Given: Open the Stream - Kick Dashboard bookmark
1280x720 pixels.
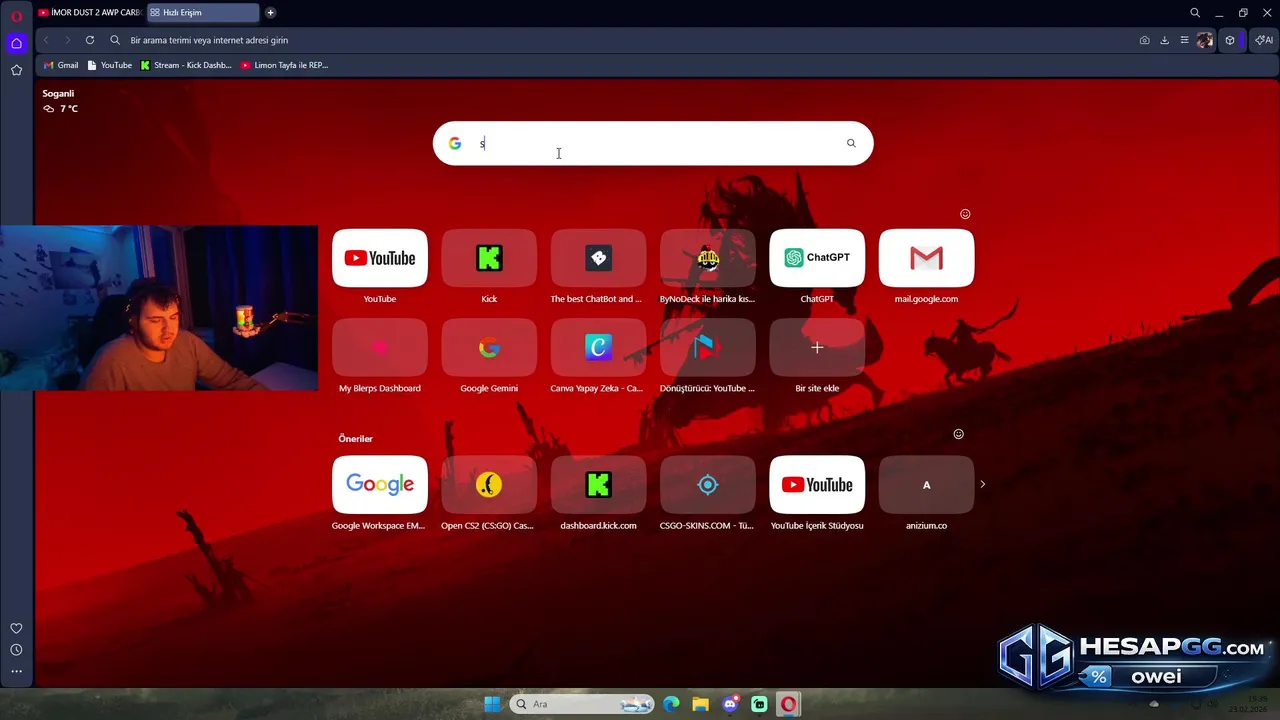Looking at the screenshot, I should coord(186,65).
